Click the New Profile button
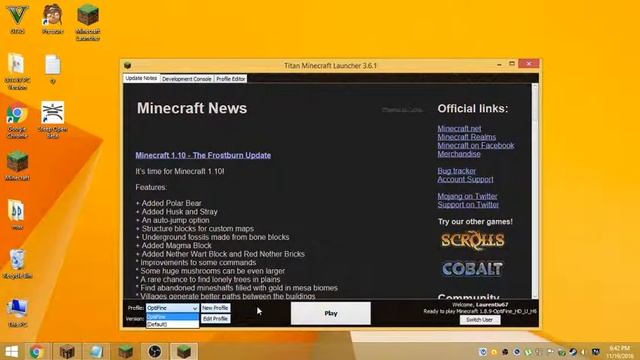Image resolution: width=640 pixels, height=360 pixels. (215, 308)
